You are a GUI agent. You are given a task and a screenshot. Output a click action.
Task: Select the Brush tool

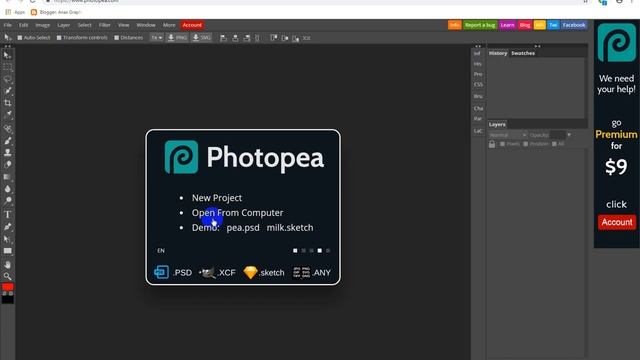7,141
